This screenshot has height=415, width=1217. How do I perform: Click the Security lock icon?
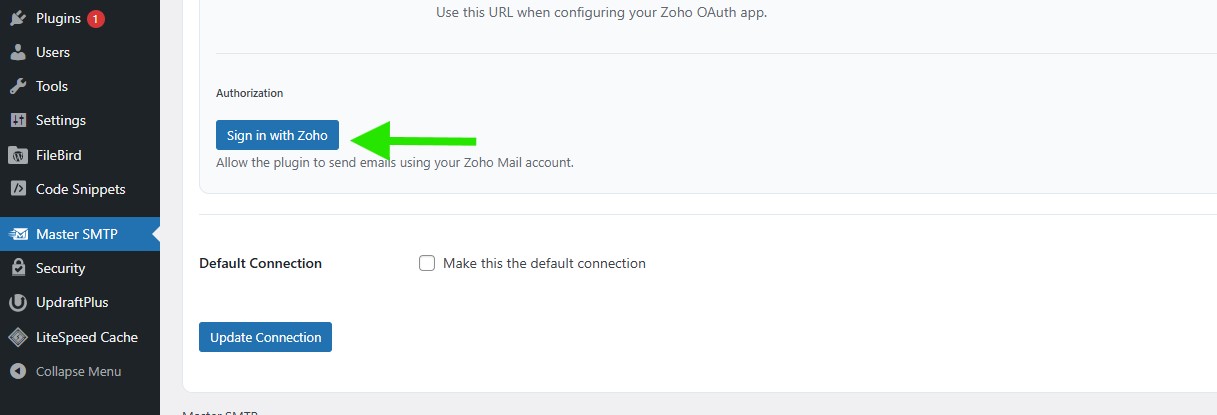coord(18,268)
